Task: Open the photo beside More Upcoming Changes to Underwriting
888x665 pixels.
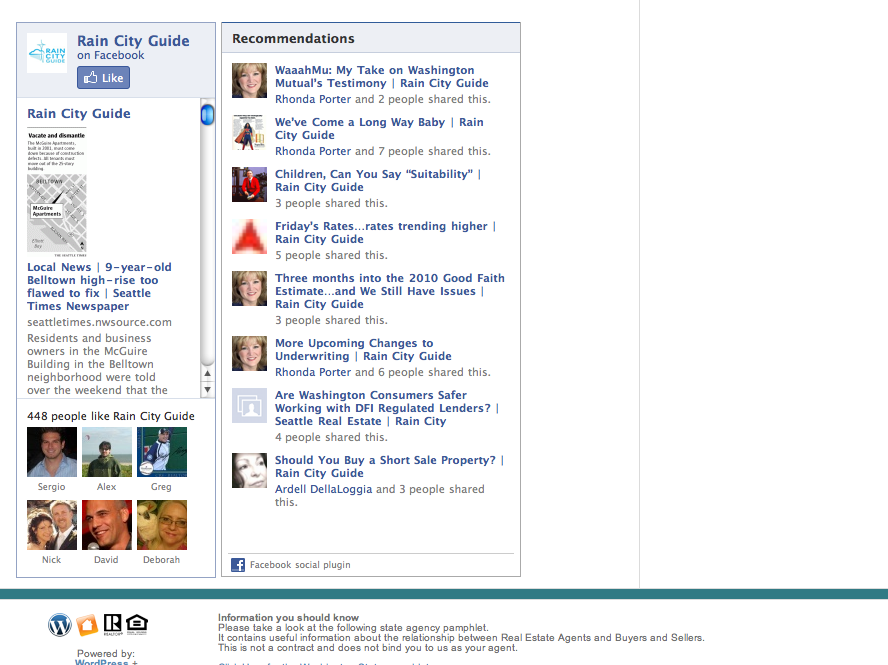Action: coord(249,353)
